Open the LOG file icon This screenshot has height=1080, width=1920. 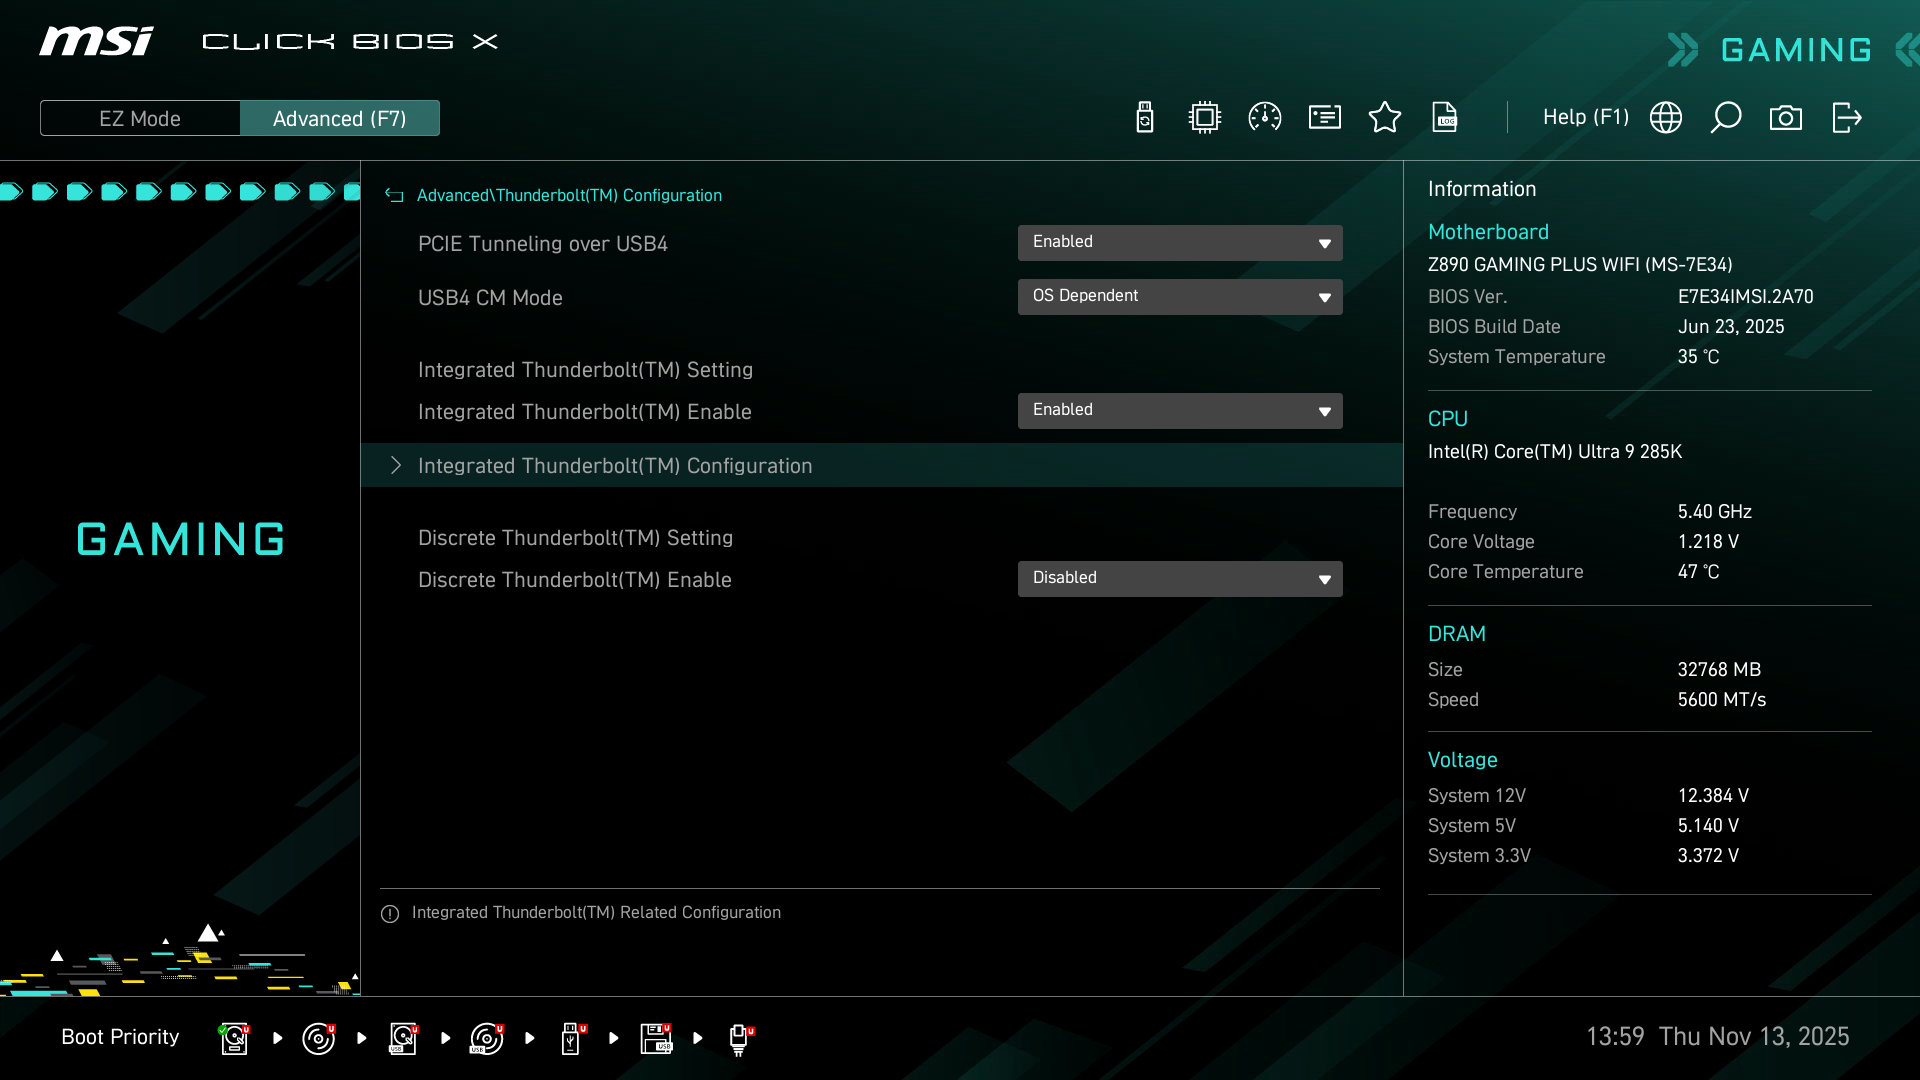tap(1445, 118)
